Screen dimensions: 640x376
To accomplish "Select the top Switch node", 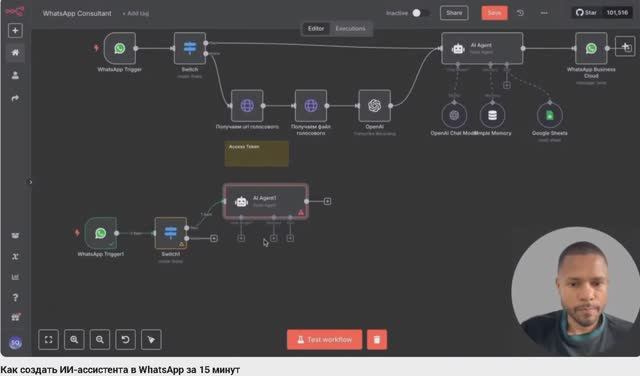I will pyautogui.click(x=190, y=48).
